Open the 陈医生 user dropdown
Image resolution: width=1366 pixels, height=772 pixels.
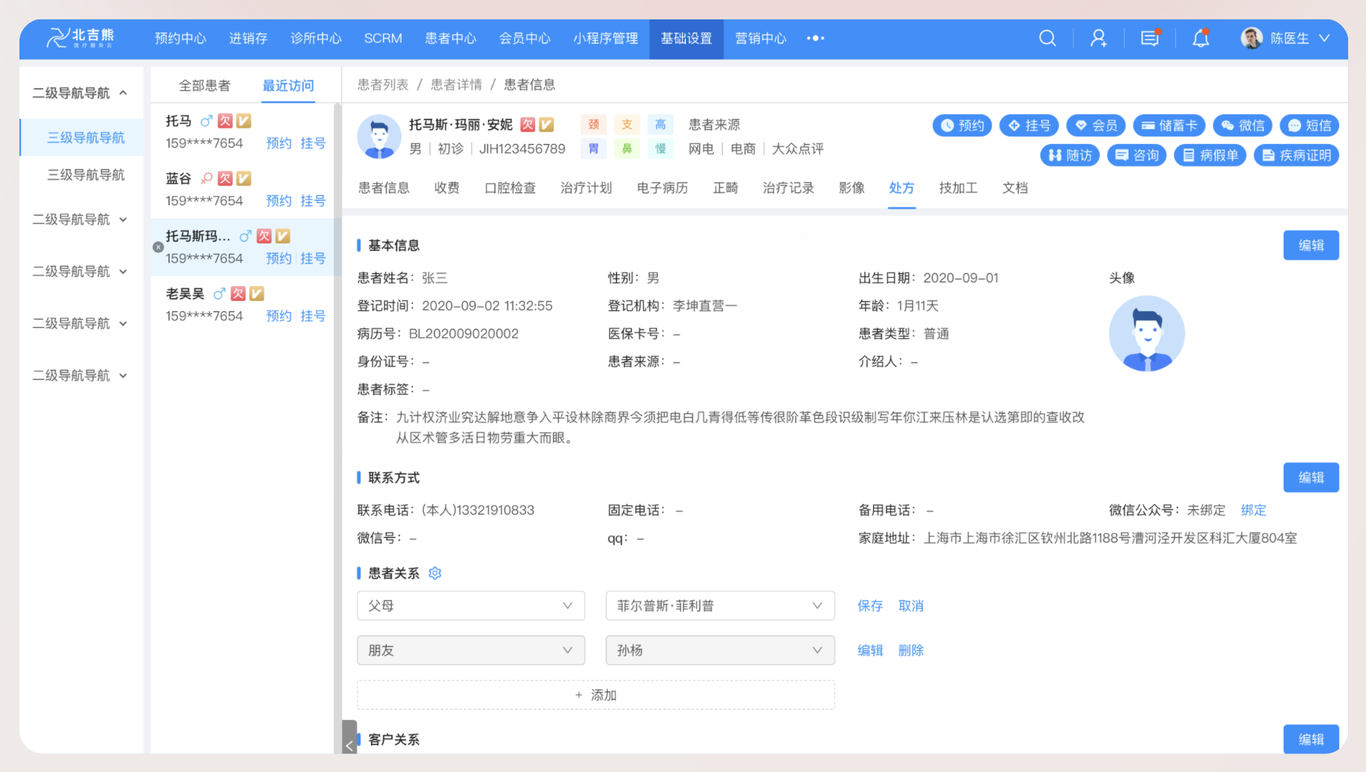(x=1285, y=38)
